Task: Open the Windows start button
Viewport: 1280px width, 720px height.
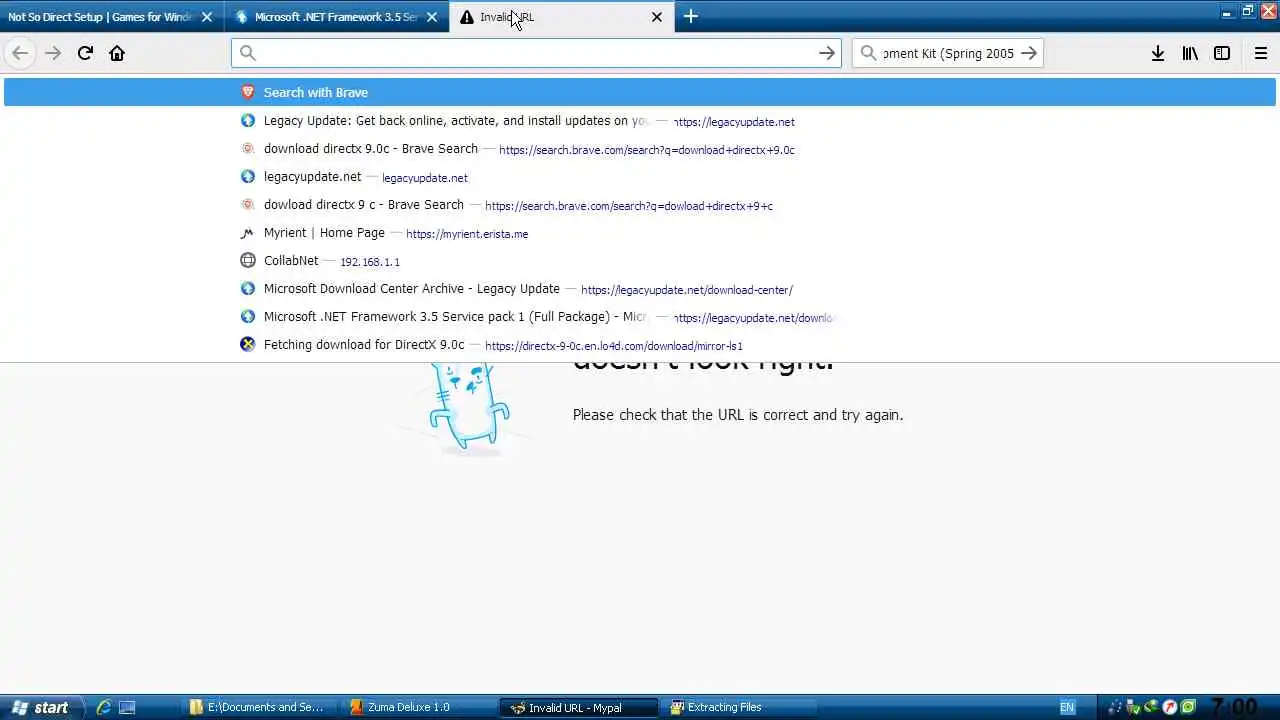Action: 40,707
